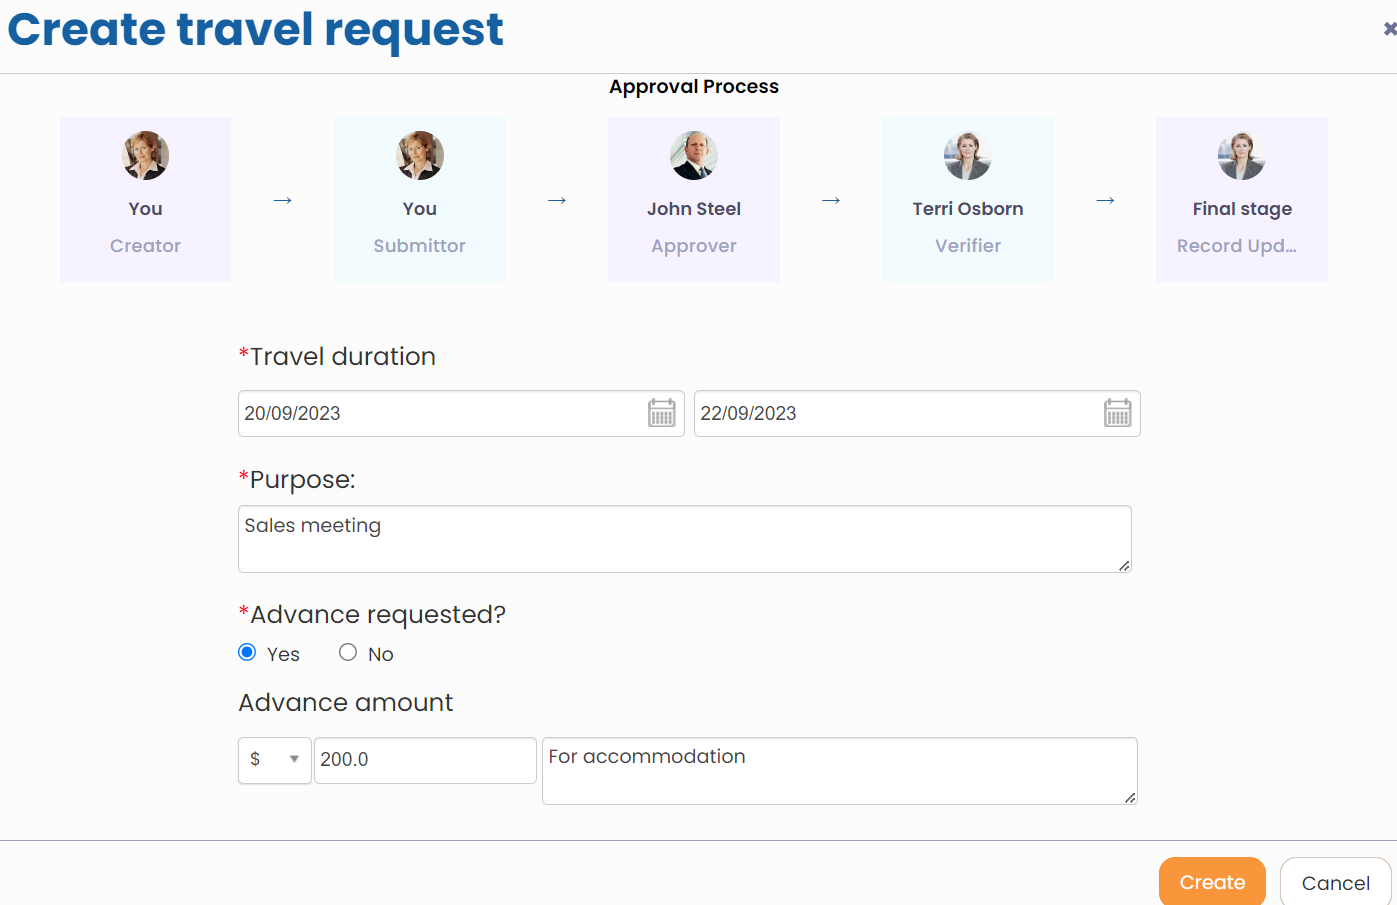Click the Cancel button

[1335, 882]
